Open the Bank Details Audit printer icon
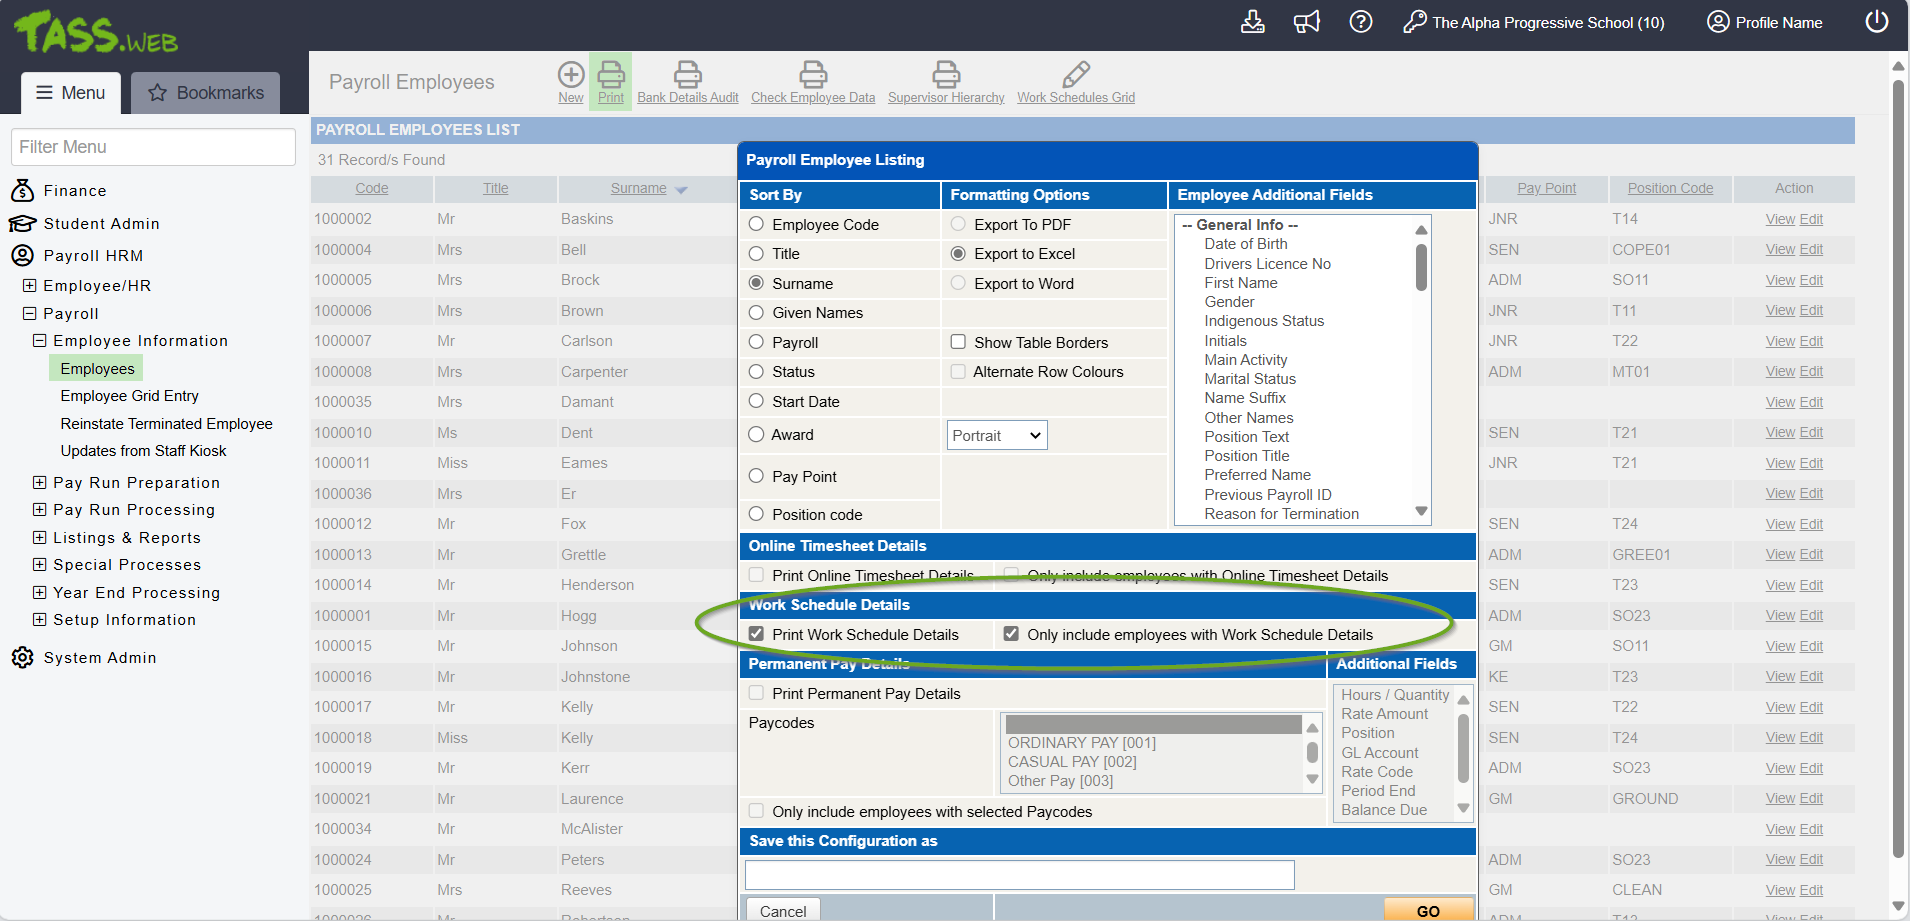This screenshot has height=921, width=1910. (x=687, y=75)
